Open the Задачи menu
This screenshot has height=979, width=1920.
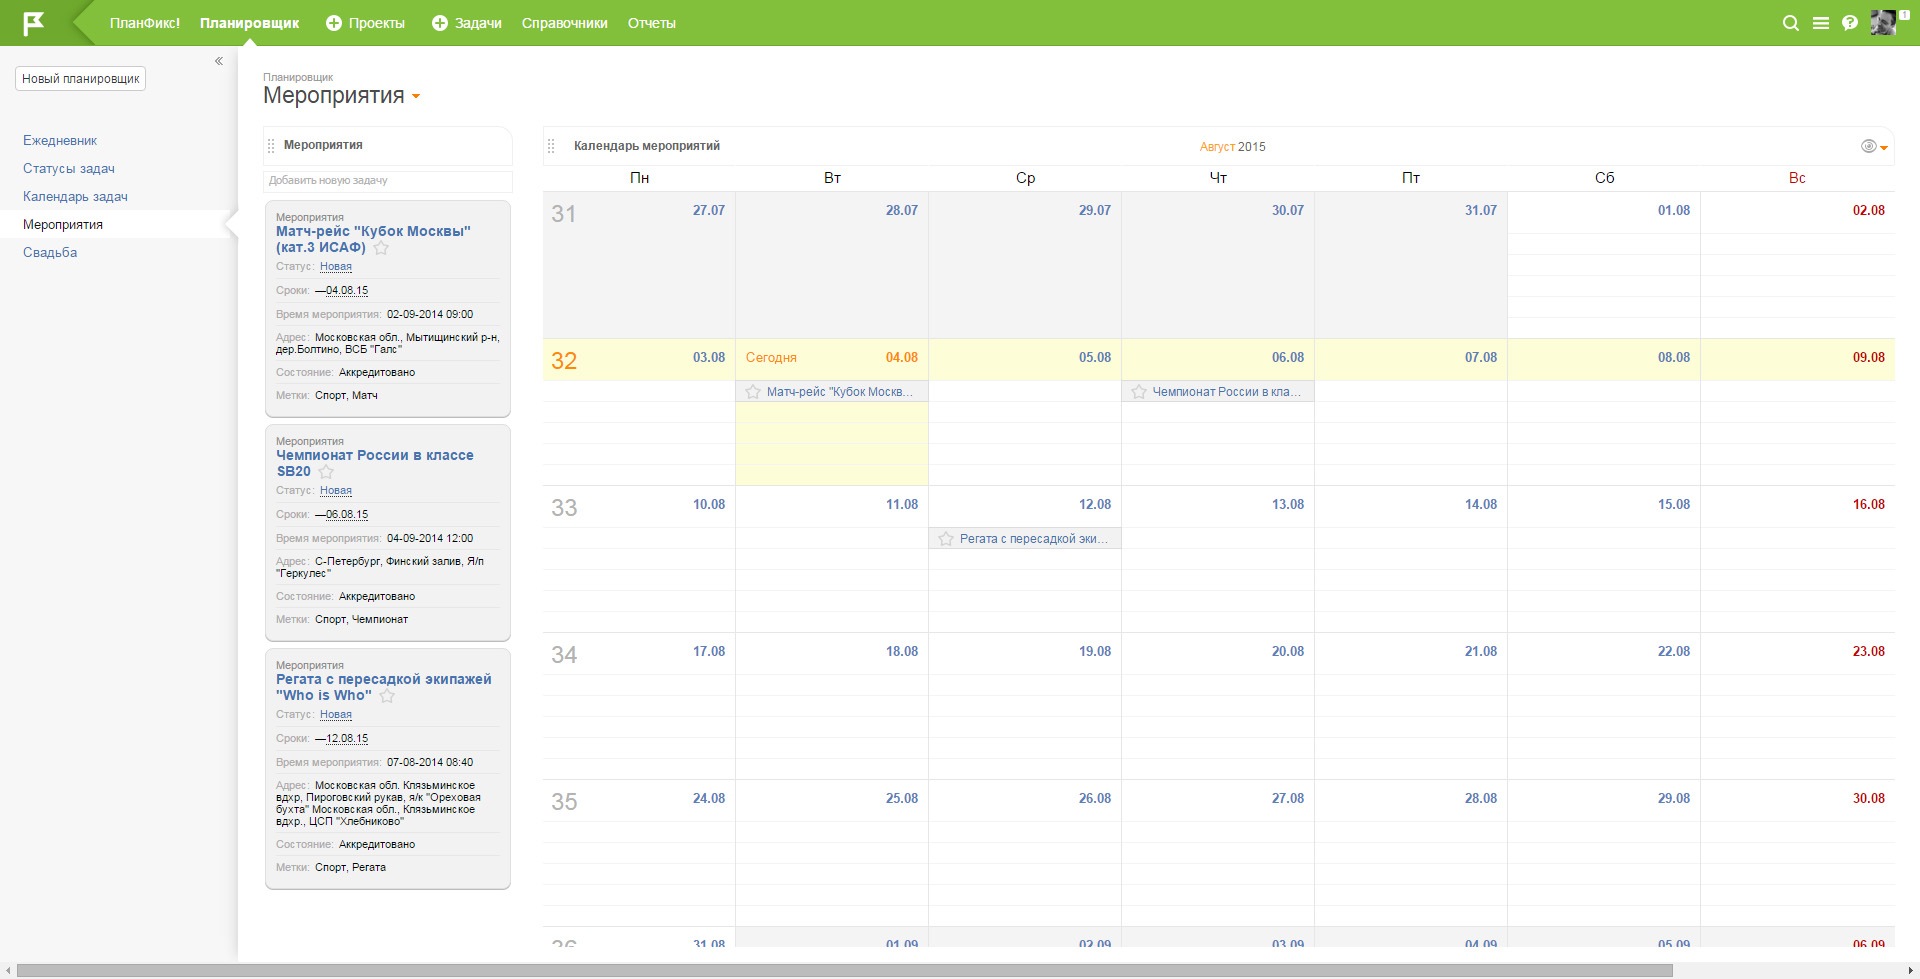point(478,23)
